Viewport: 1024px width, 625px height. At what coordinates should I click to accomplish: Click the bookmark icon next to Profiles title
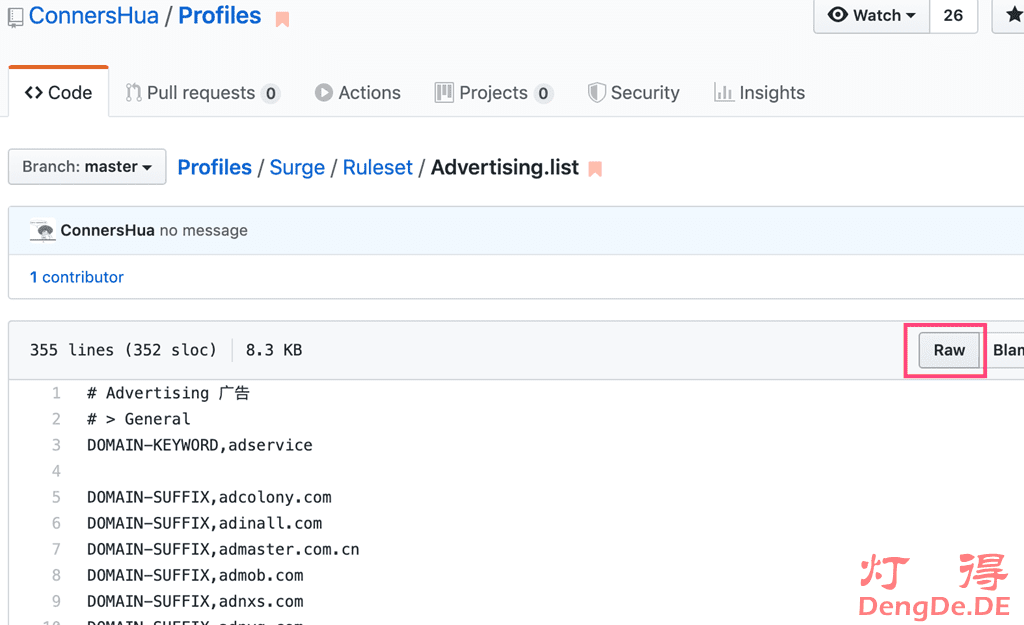click(x=282, y=19)
